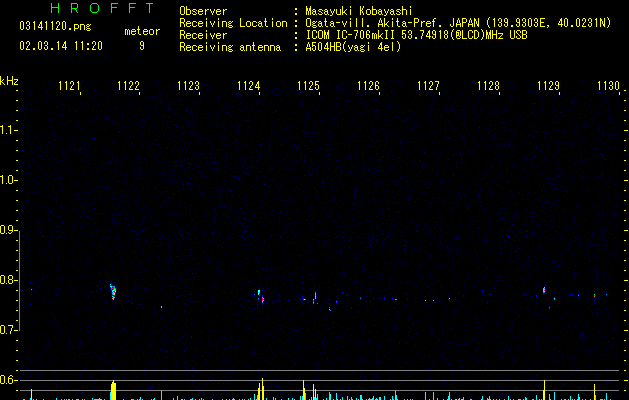This screenshot has height=400, width=629.
Task: Click the 0.8 kHz frequency tick label
Action: tap(7, 280)
